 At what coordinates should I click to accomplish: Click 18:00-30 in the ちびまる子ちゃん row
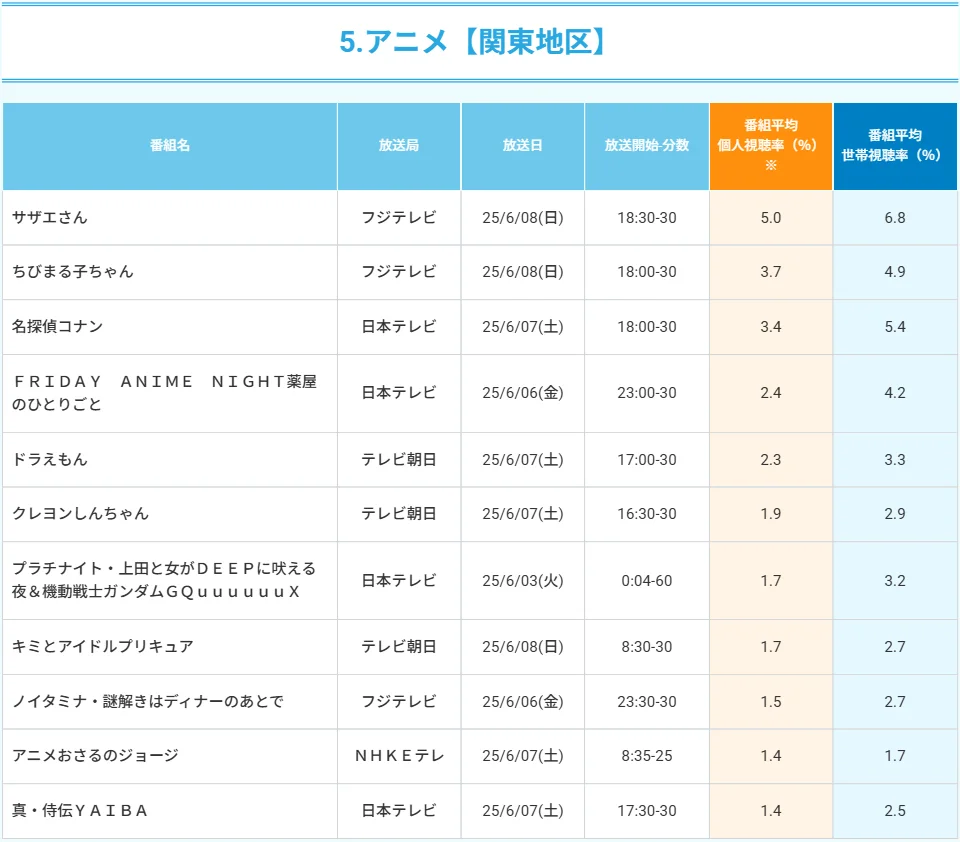(647, 271)
